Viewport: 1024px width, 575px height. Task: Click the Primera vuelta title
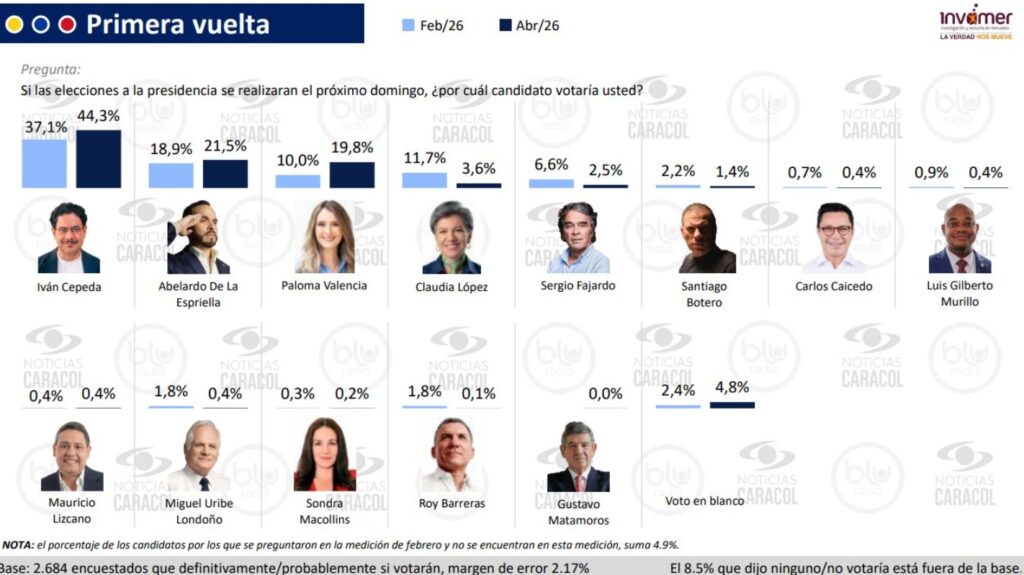pyautogui.click(x=177, y=24)
